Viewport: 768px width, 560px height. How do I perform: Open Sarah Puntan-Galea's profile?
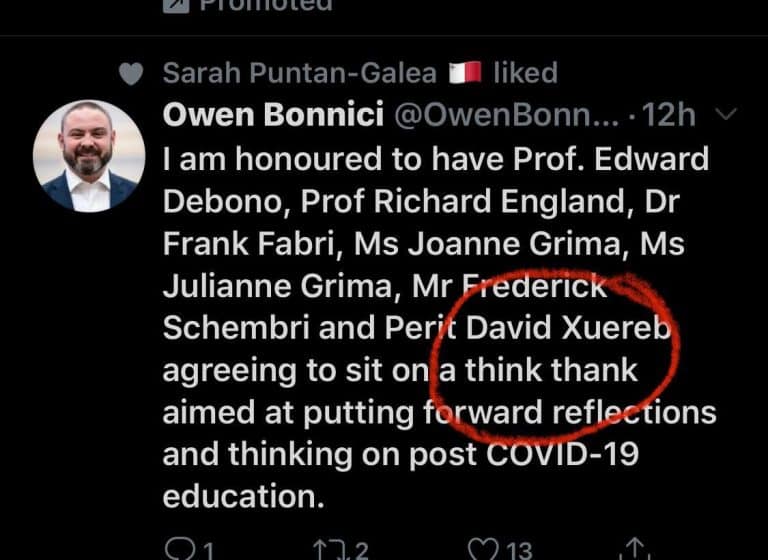[x=300, y=73]
